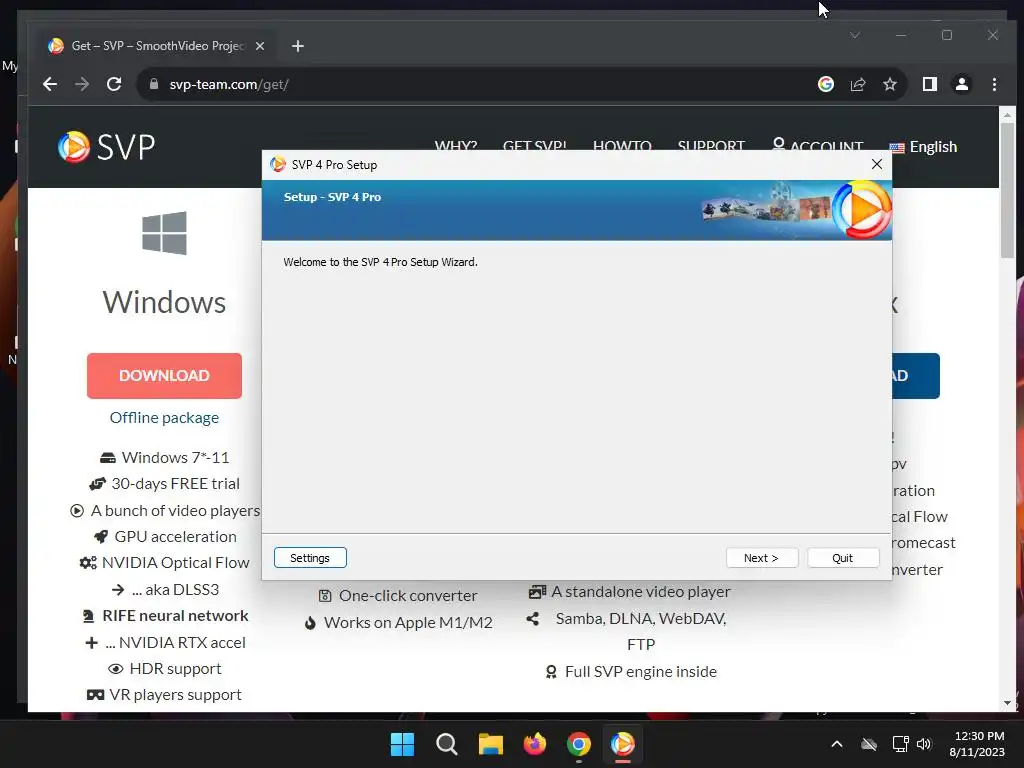
Task: Click 'NVIDIA Optical Flow' feature text
Action: (x=176, y=563)
